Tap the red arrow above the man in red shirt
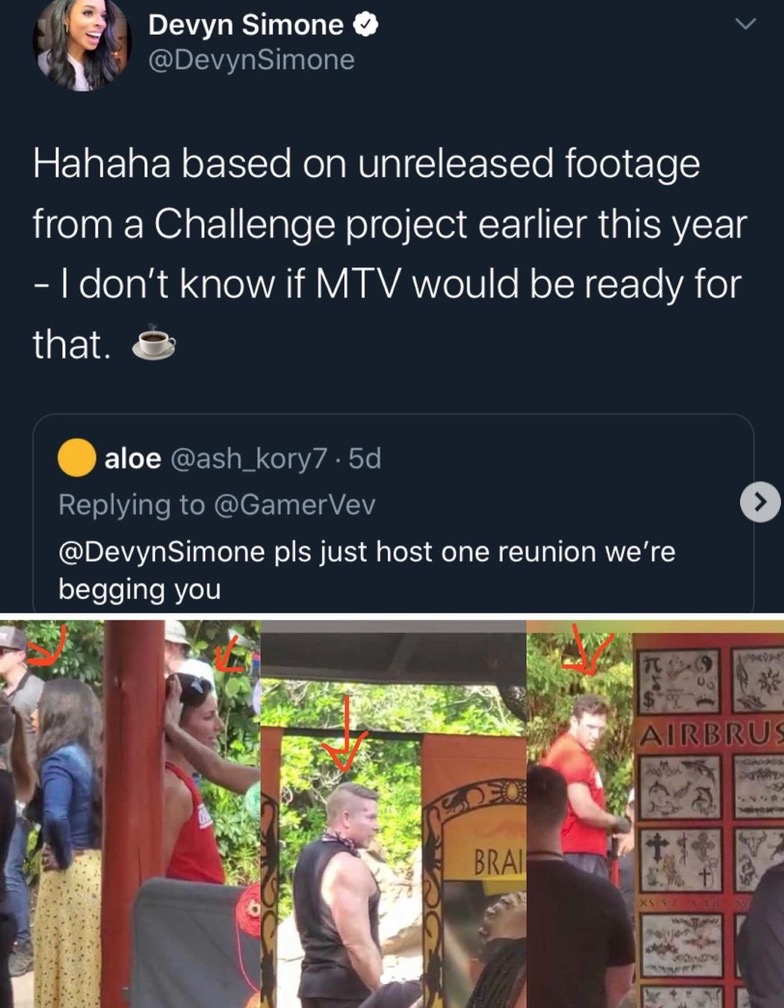Image resolution: width=784 pixels, height=1008 pixels. point(587,649)
